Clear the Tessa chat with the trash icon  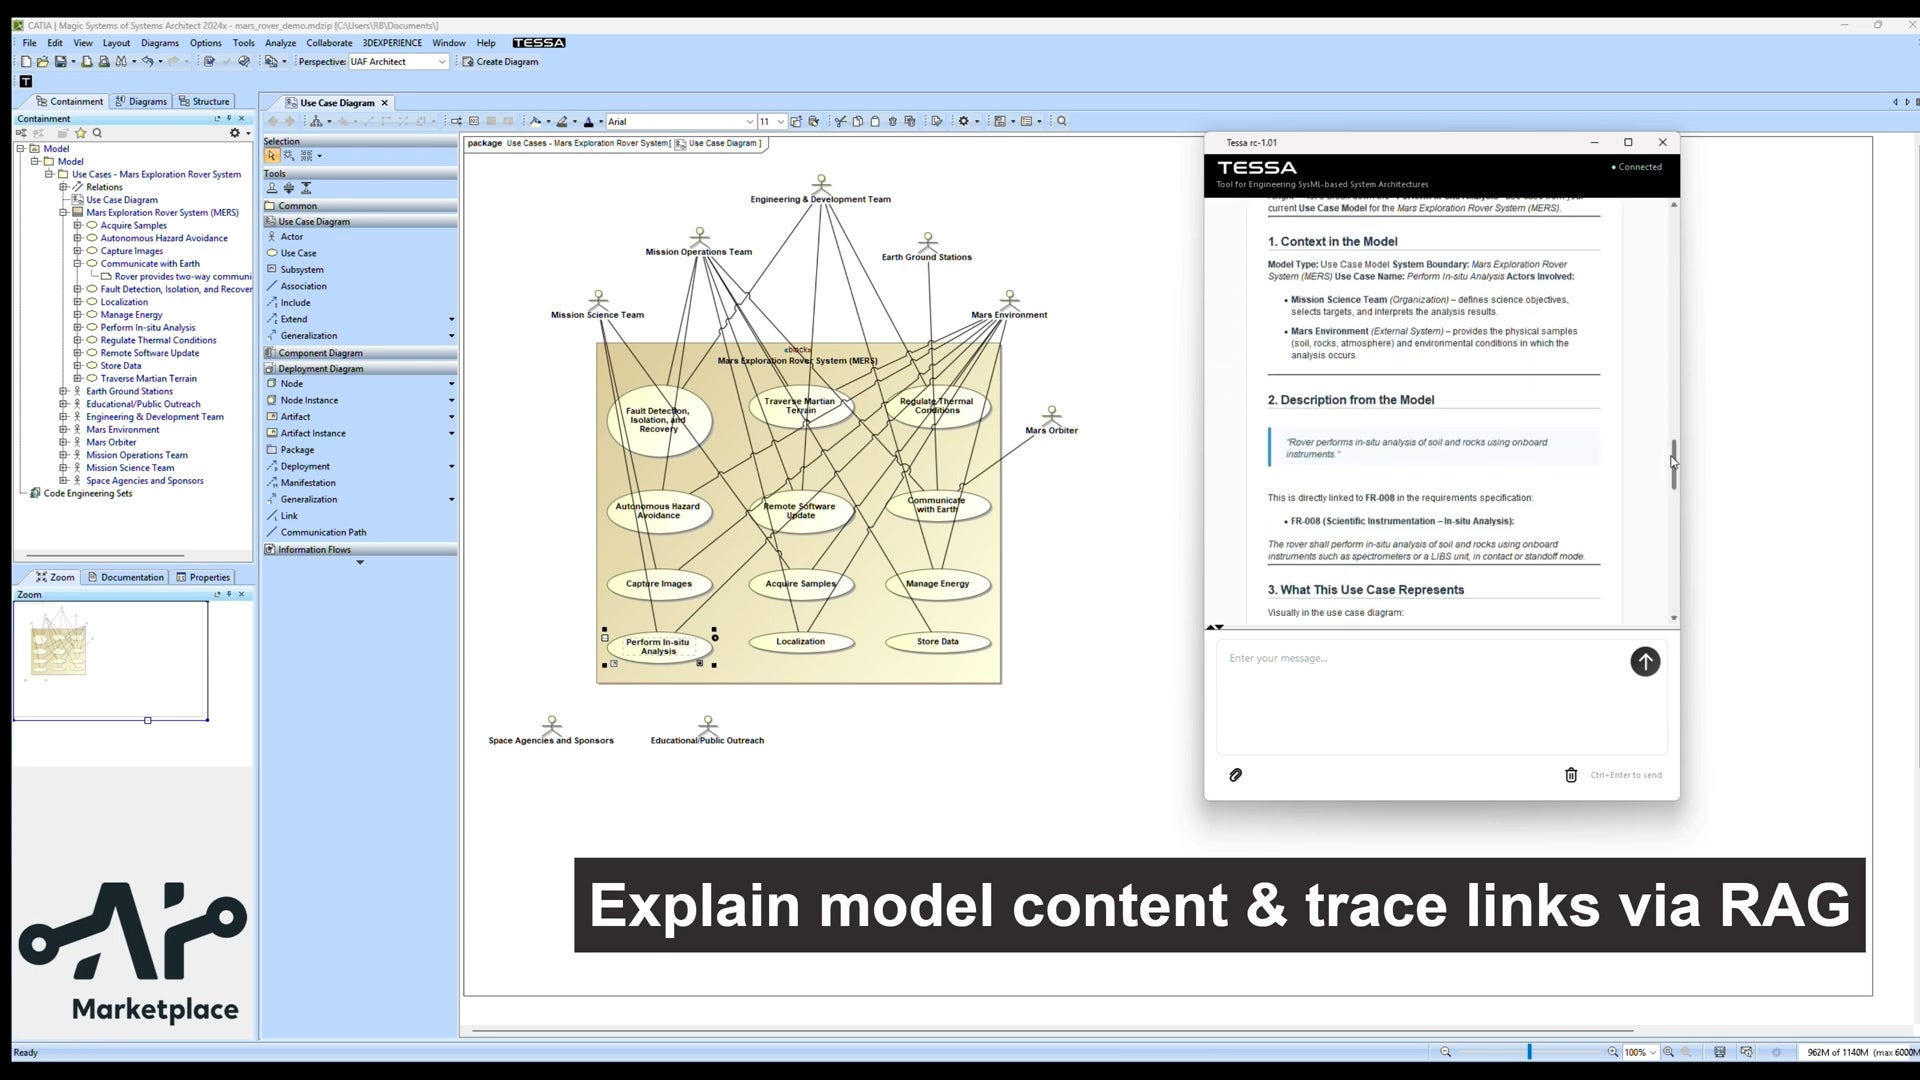point(1571,775)
